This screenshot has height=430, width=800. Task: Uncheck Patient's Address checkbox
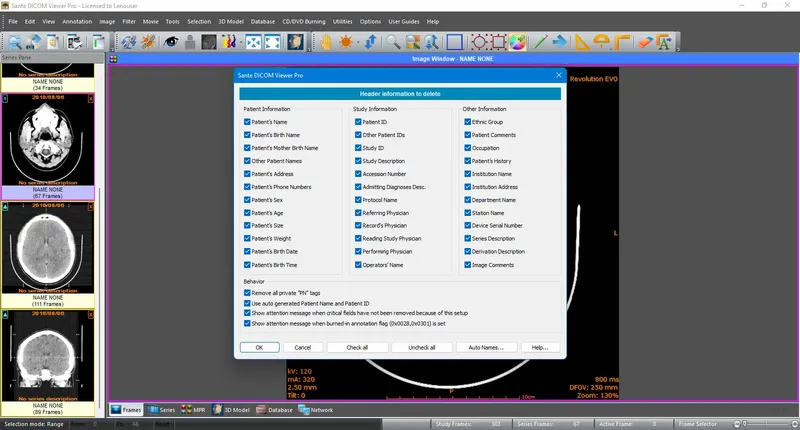[247, 174]
